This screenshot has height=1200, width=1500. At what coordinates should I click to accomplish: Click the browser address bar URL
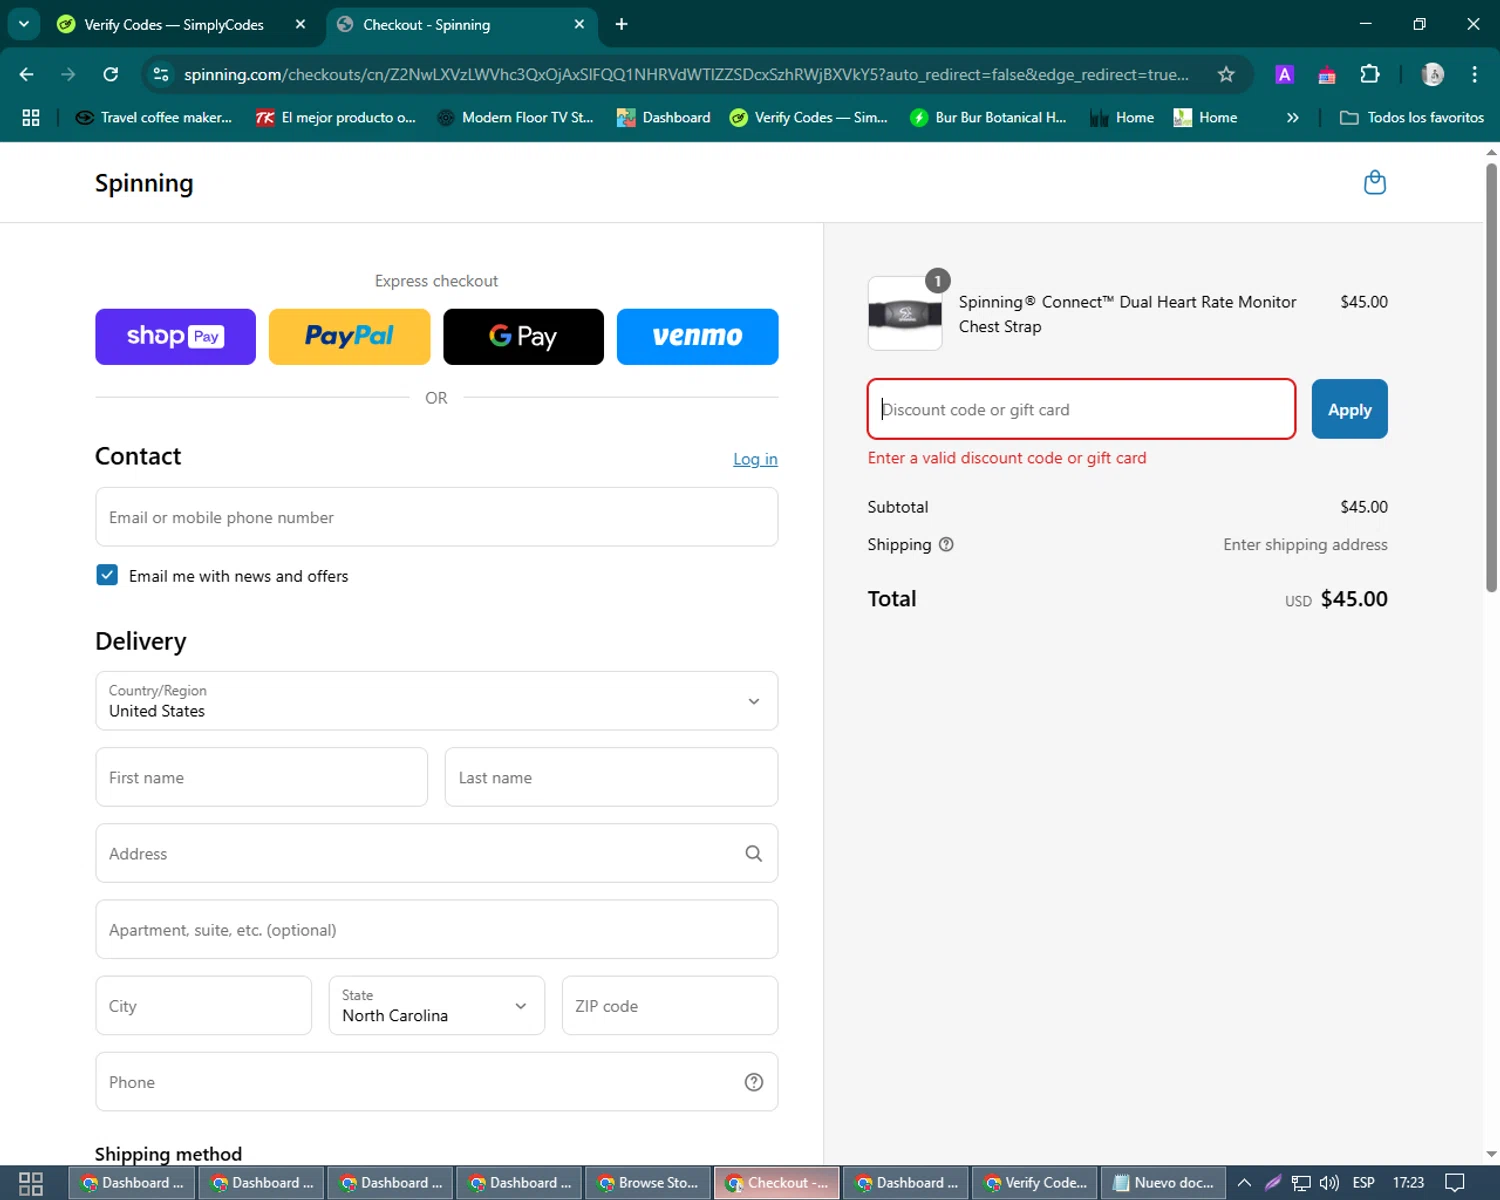(687, 74)
